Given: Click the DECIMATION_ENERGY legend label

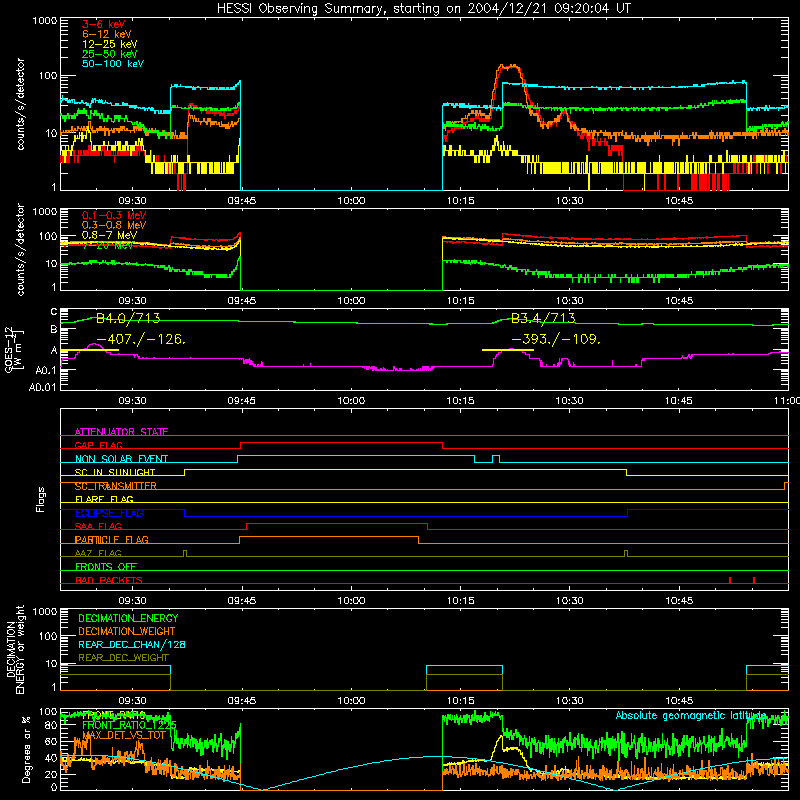Looking at the screenshot, I should [x=128, y=618].
